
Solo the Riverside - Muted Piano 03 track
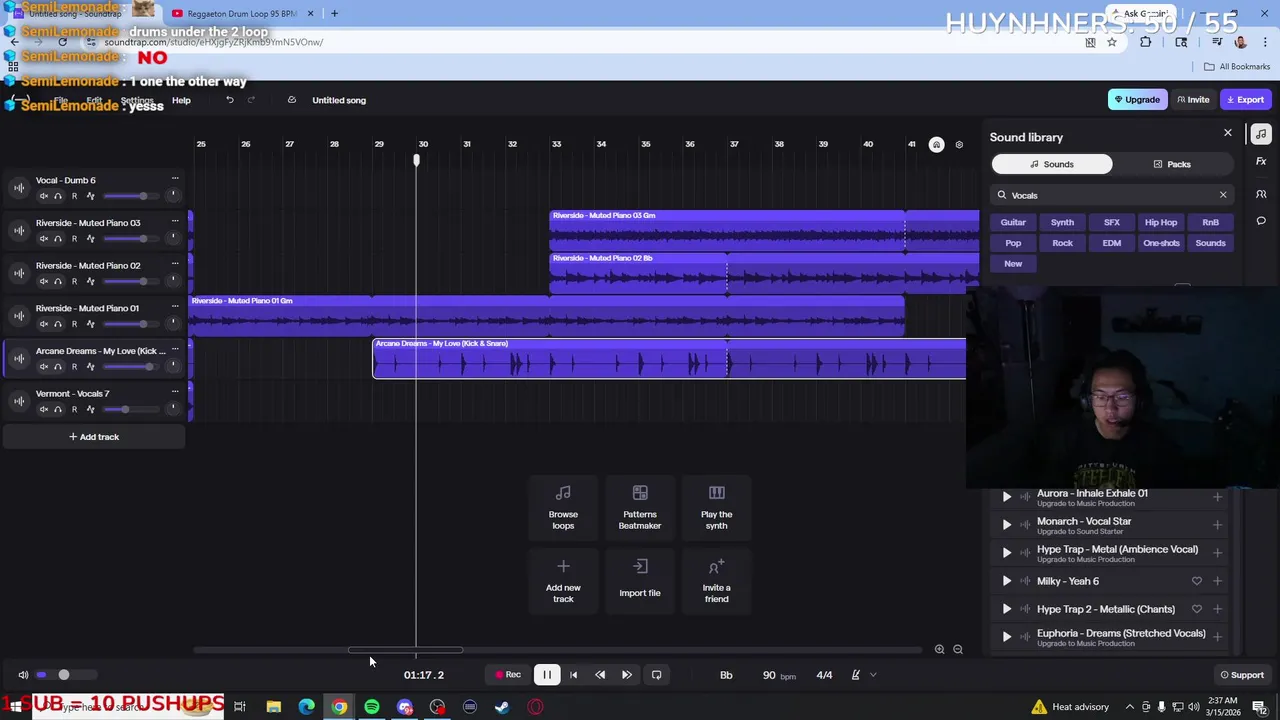[x=58, y=239]
